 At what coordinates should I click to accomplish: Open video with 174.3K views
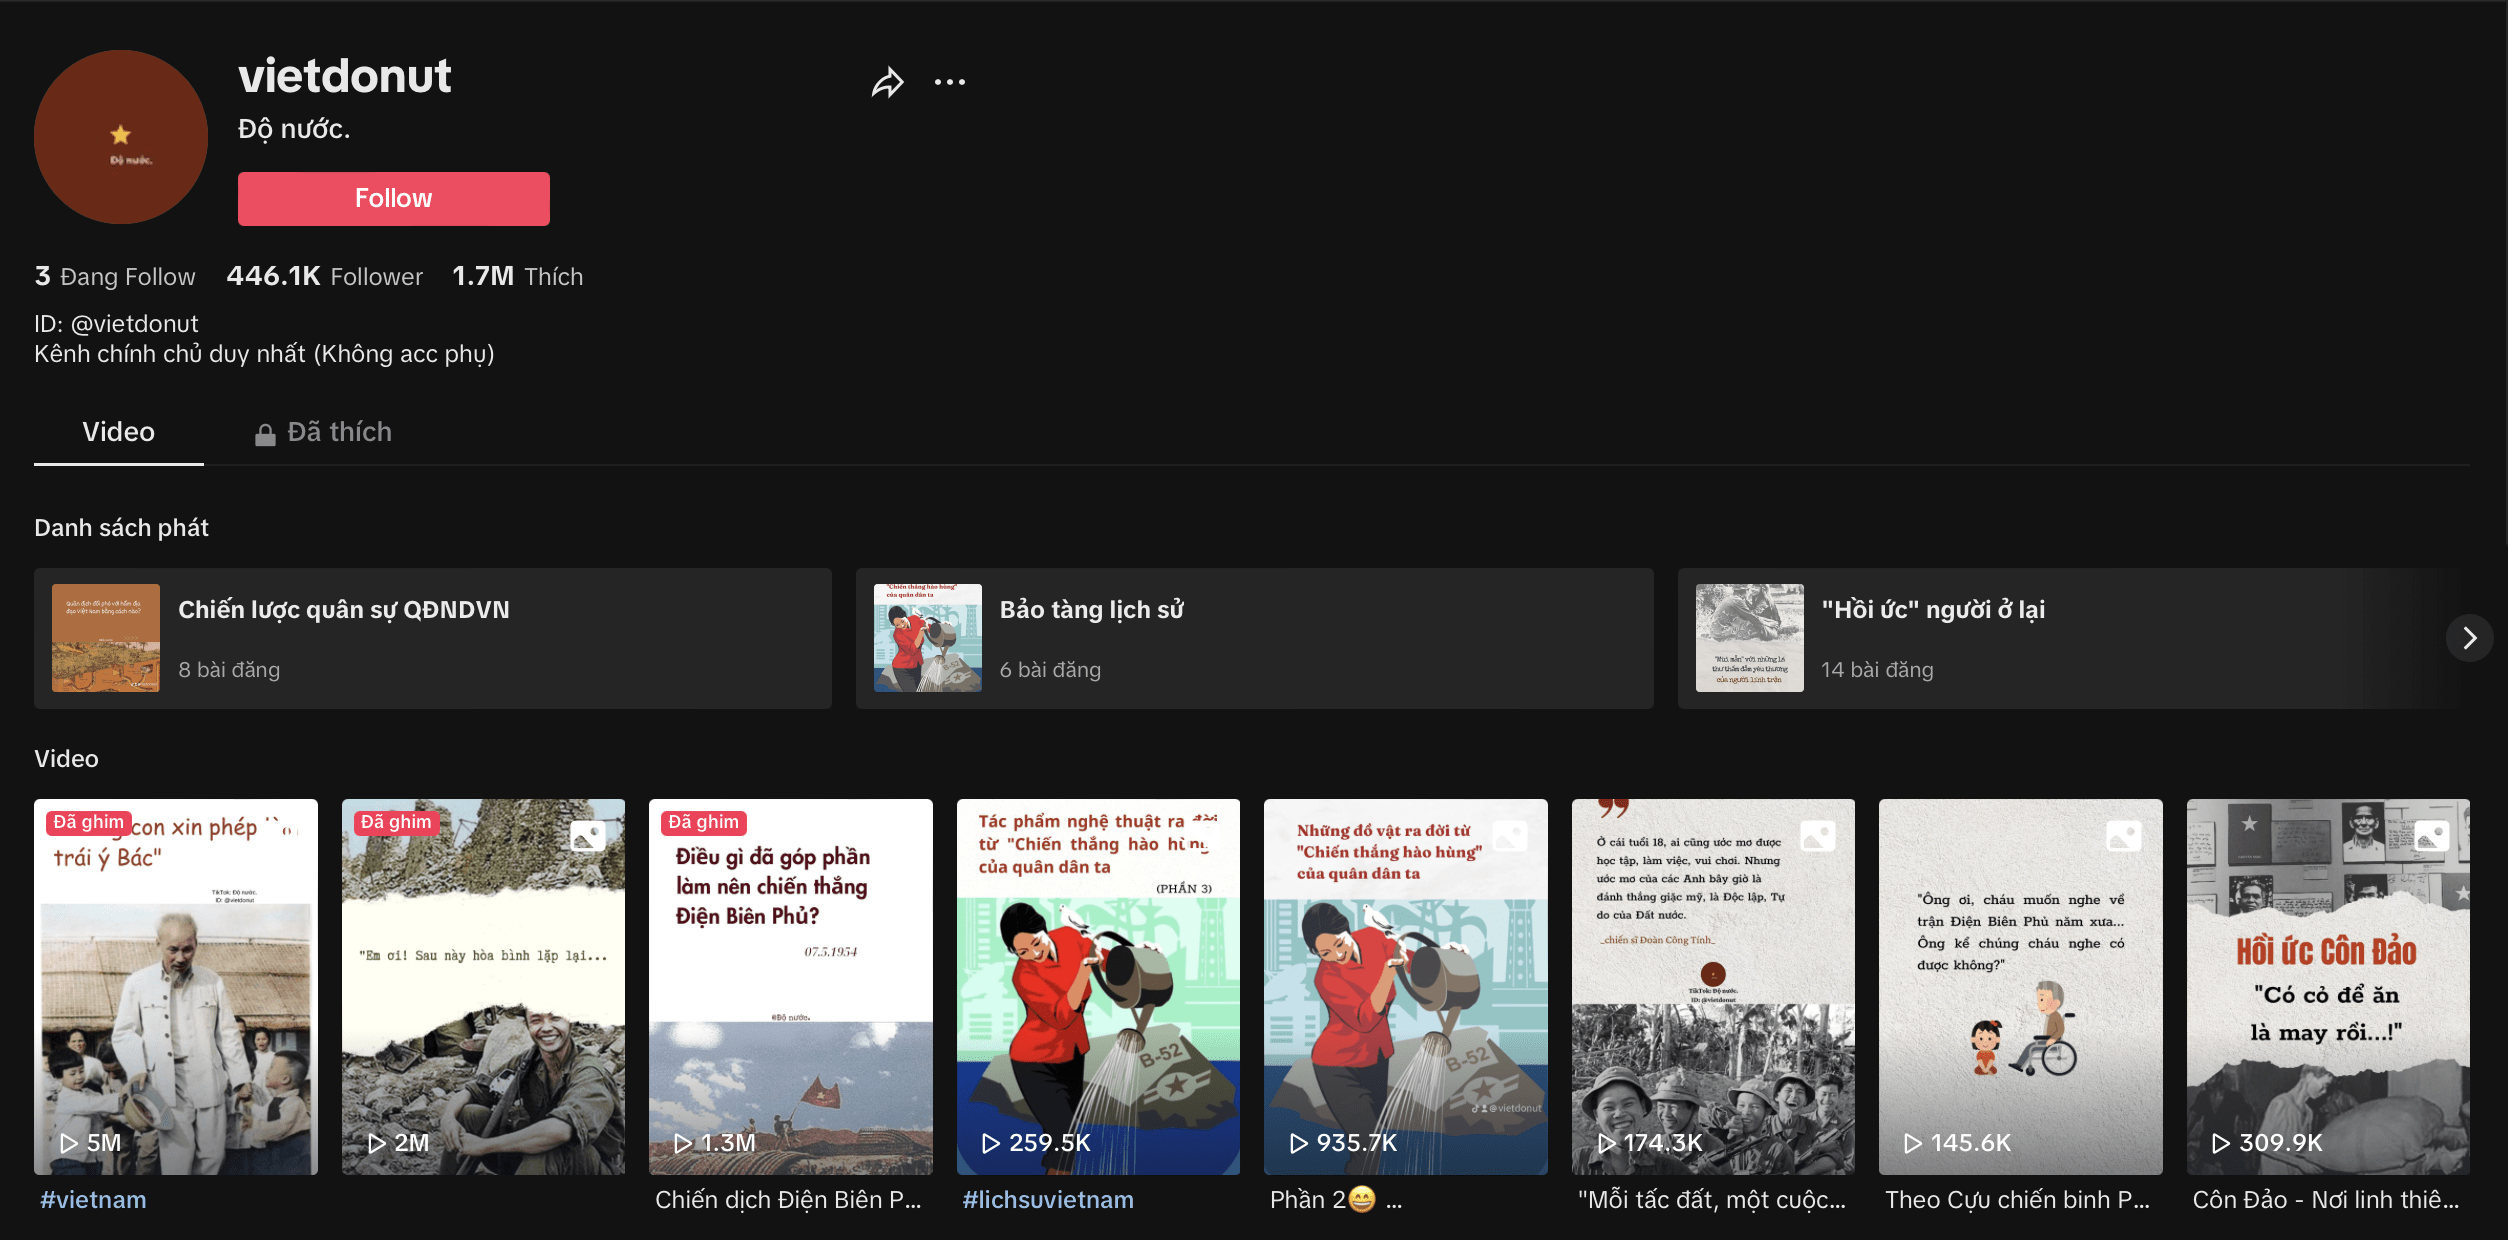pos(1713,986)
